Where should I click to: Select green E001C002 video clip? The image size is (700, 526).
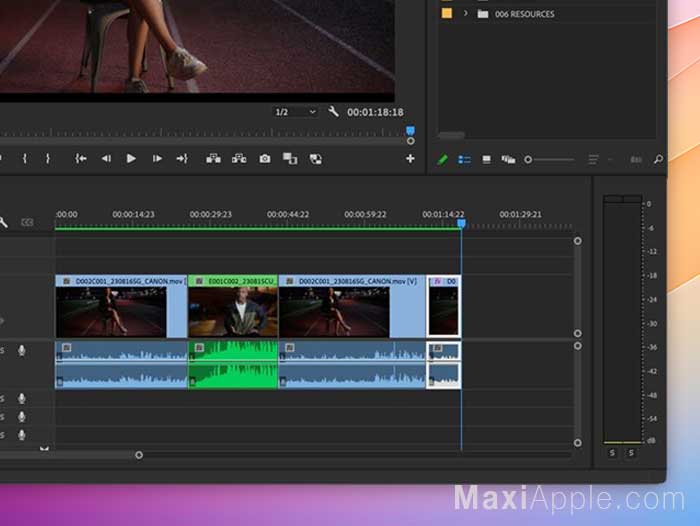[233, 306]
